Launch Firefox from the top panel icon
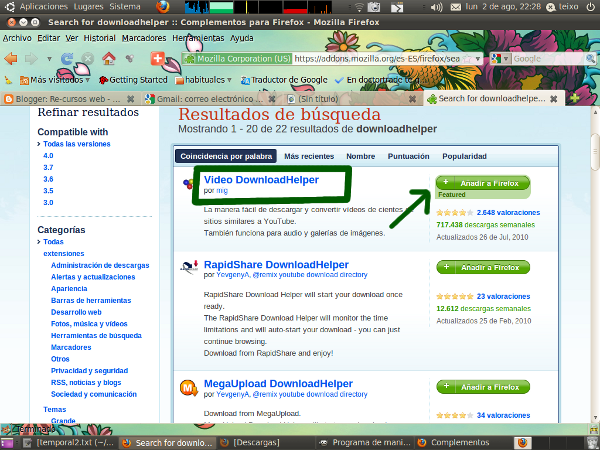 [x=163, y=7]
